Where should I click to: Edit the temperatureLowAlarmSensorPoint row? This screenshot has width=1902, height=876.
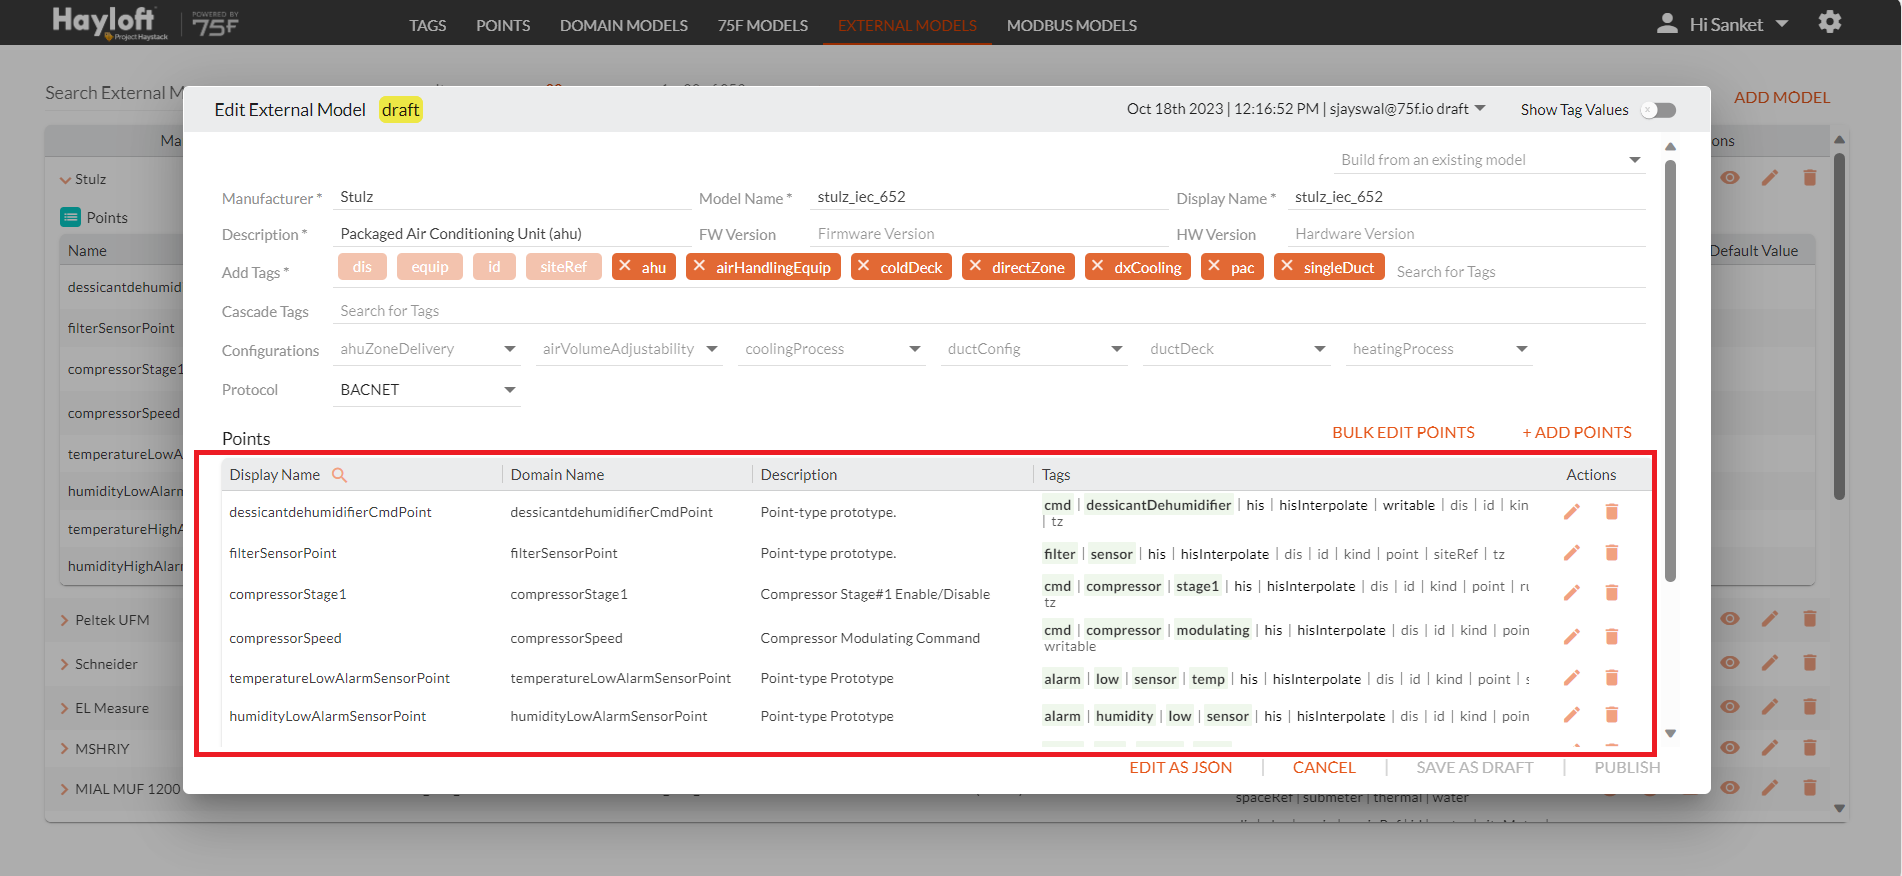click(x=1572, y=678)
